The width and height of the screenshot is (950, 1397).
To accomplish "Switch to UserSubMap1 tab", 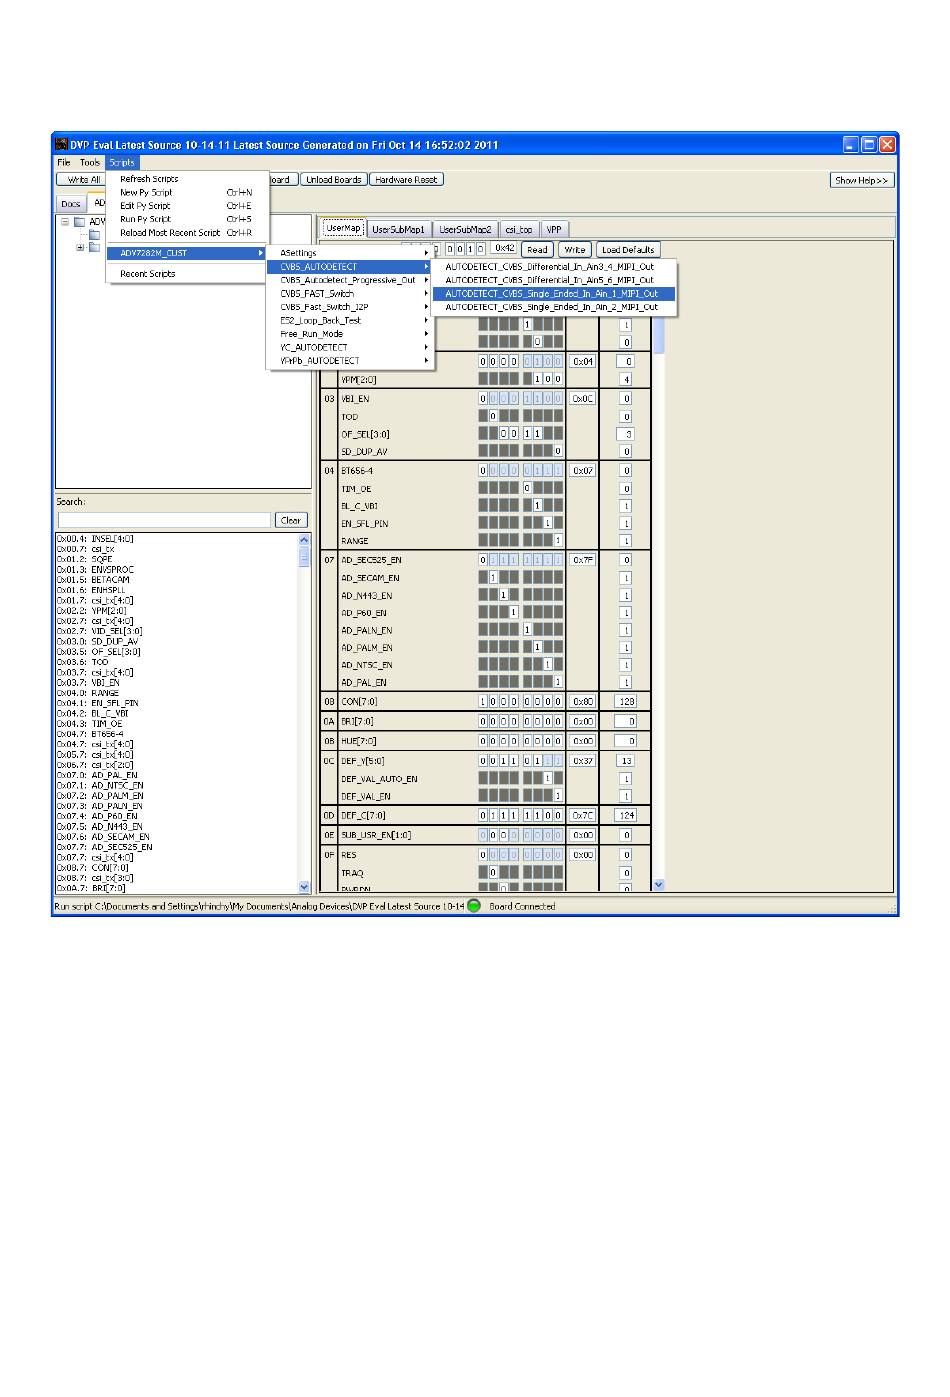I will coord(399,229).
